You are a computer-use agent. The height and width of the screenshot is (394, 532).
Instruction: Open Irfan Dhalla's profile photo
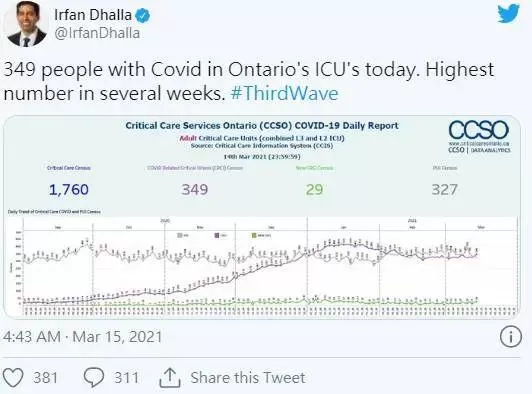coord(26,23)
